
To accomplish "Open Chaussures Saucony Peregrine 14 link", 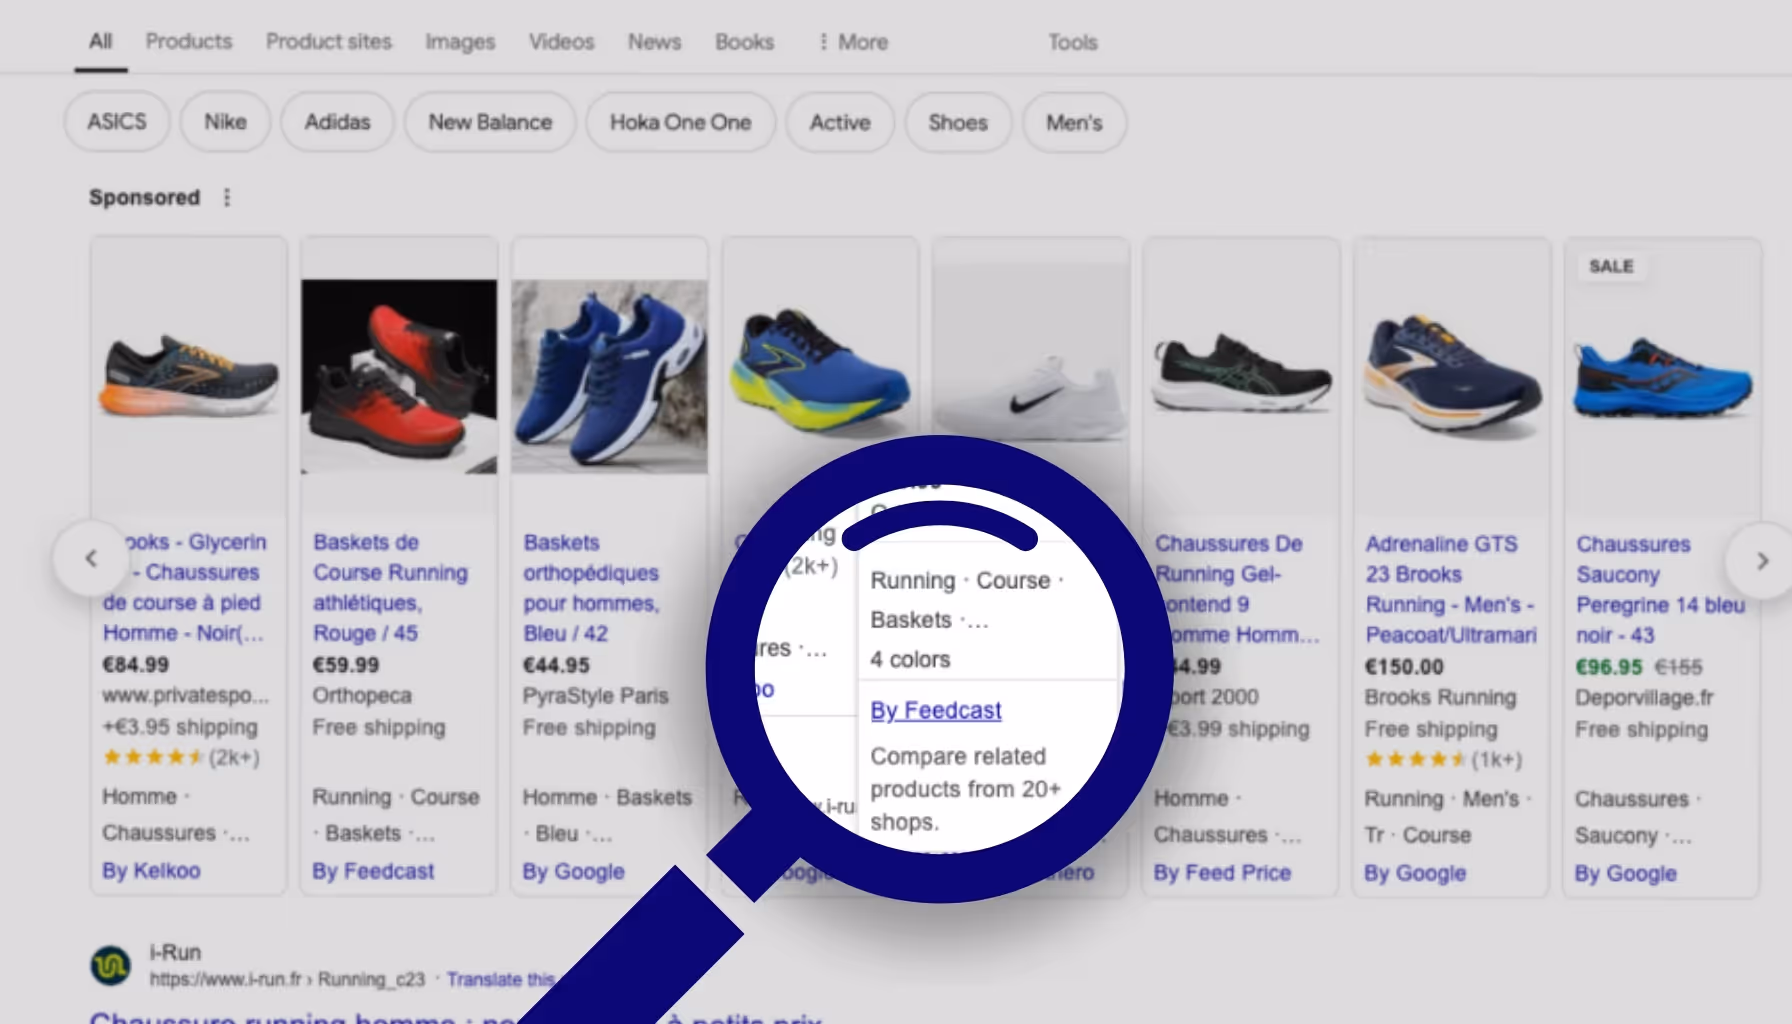I will coord(1660,589).
